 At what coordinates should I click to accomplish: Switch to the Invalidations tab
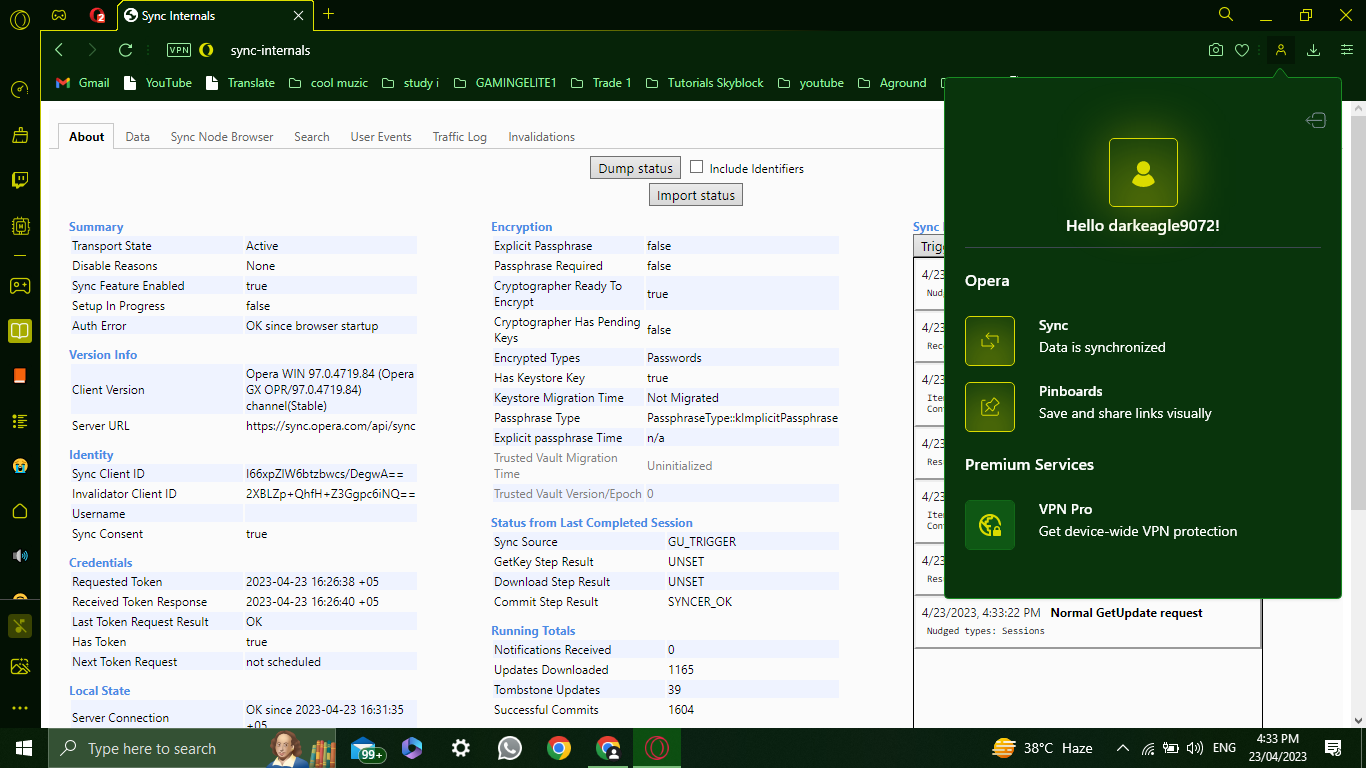tap(542, 137)
